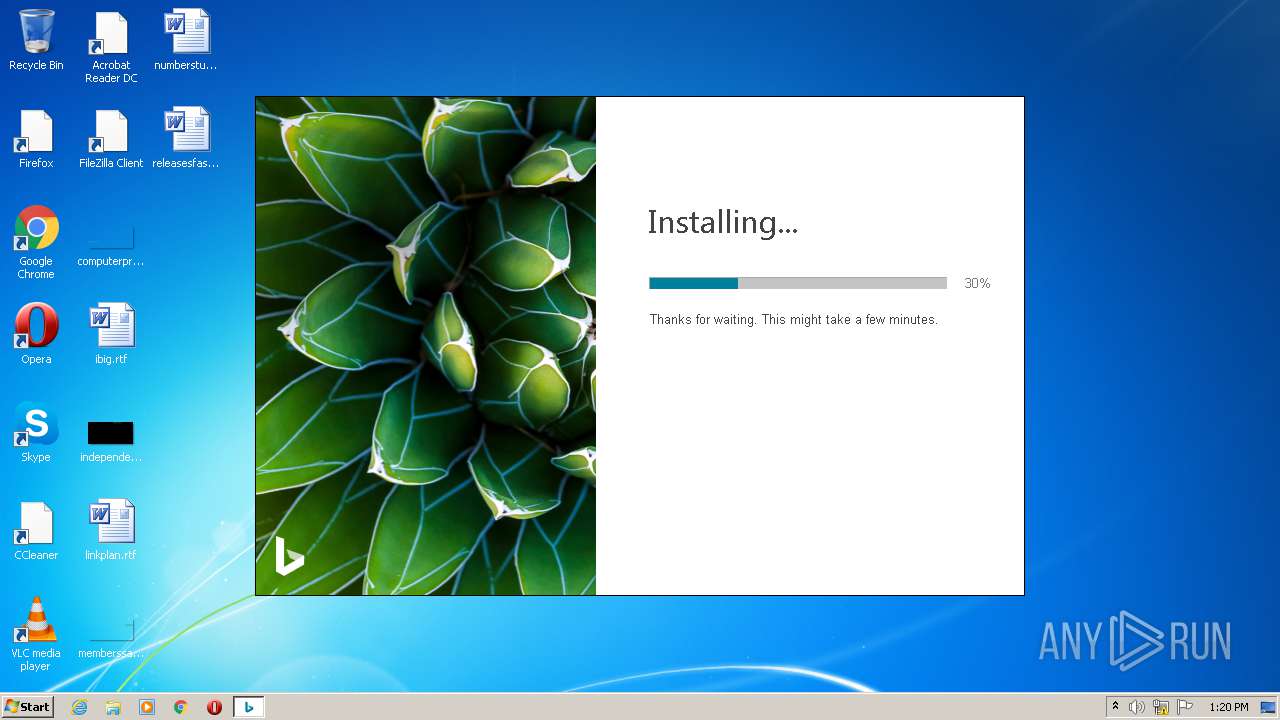Open the linkplan.rtf document
The image size is (1280, 720).
[111, 530]
